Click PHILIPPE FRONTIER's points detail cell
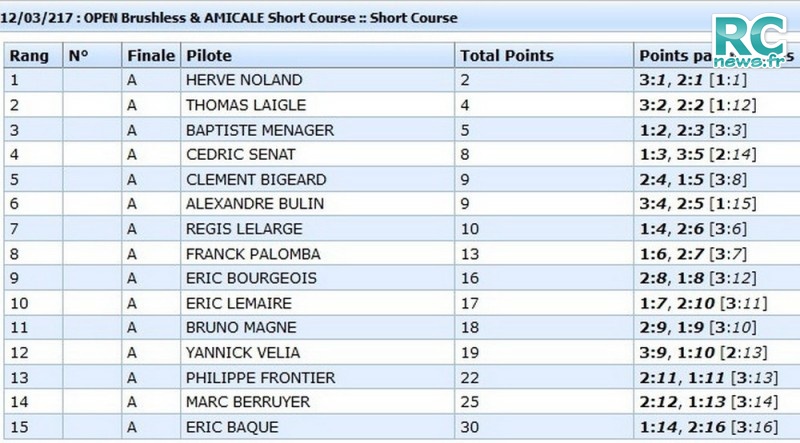Screen dimensions: 800x443 pyautogui.click(x=717, y=378)
